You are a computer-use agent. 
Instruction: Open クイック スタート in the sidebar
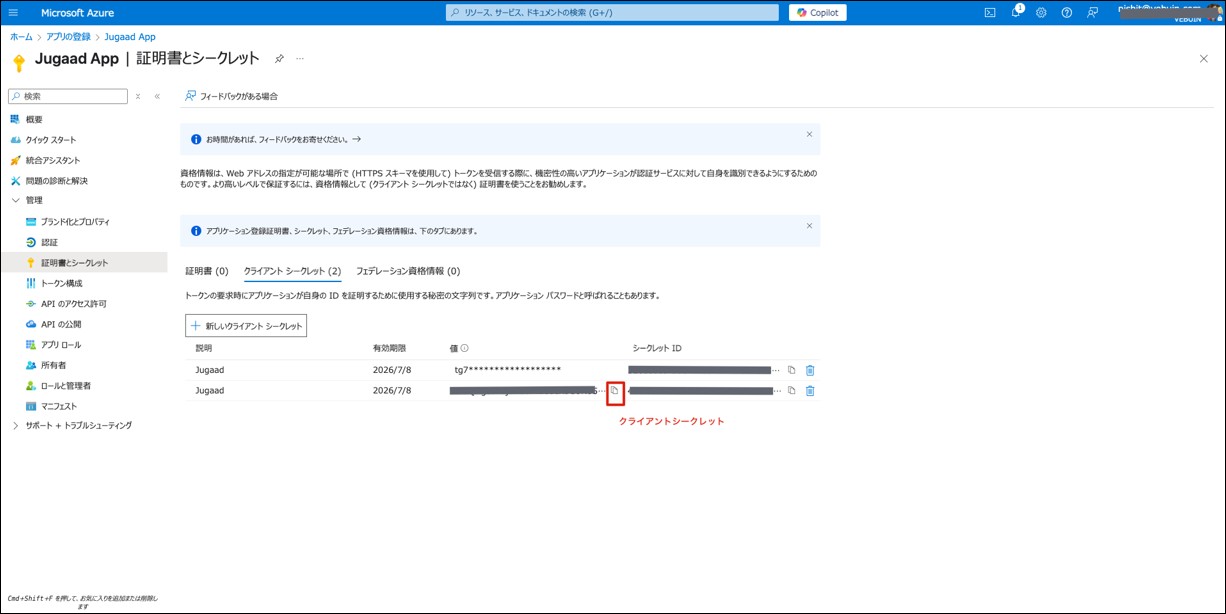click(x=50, y=140)
